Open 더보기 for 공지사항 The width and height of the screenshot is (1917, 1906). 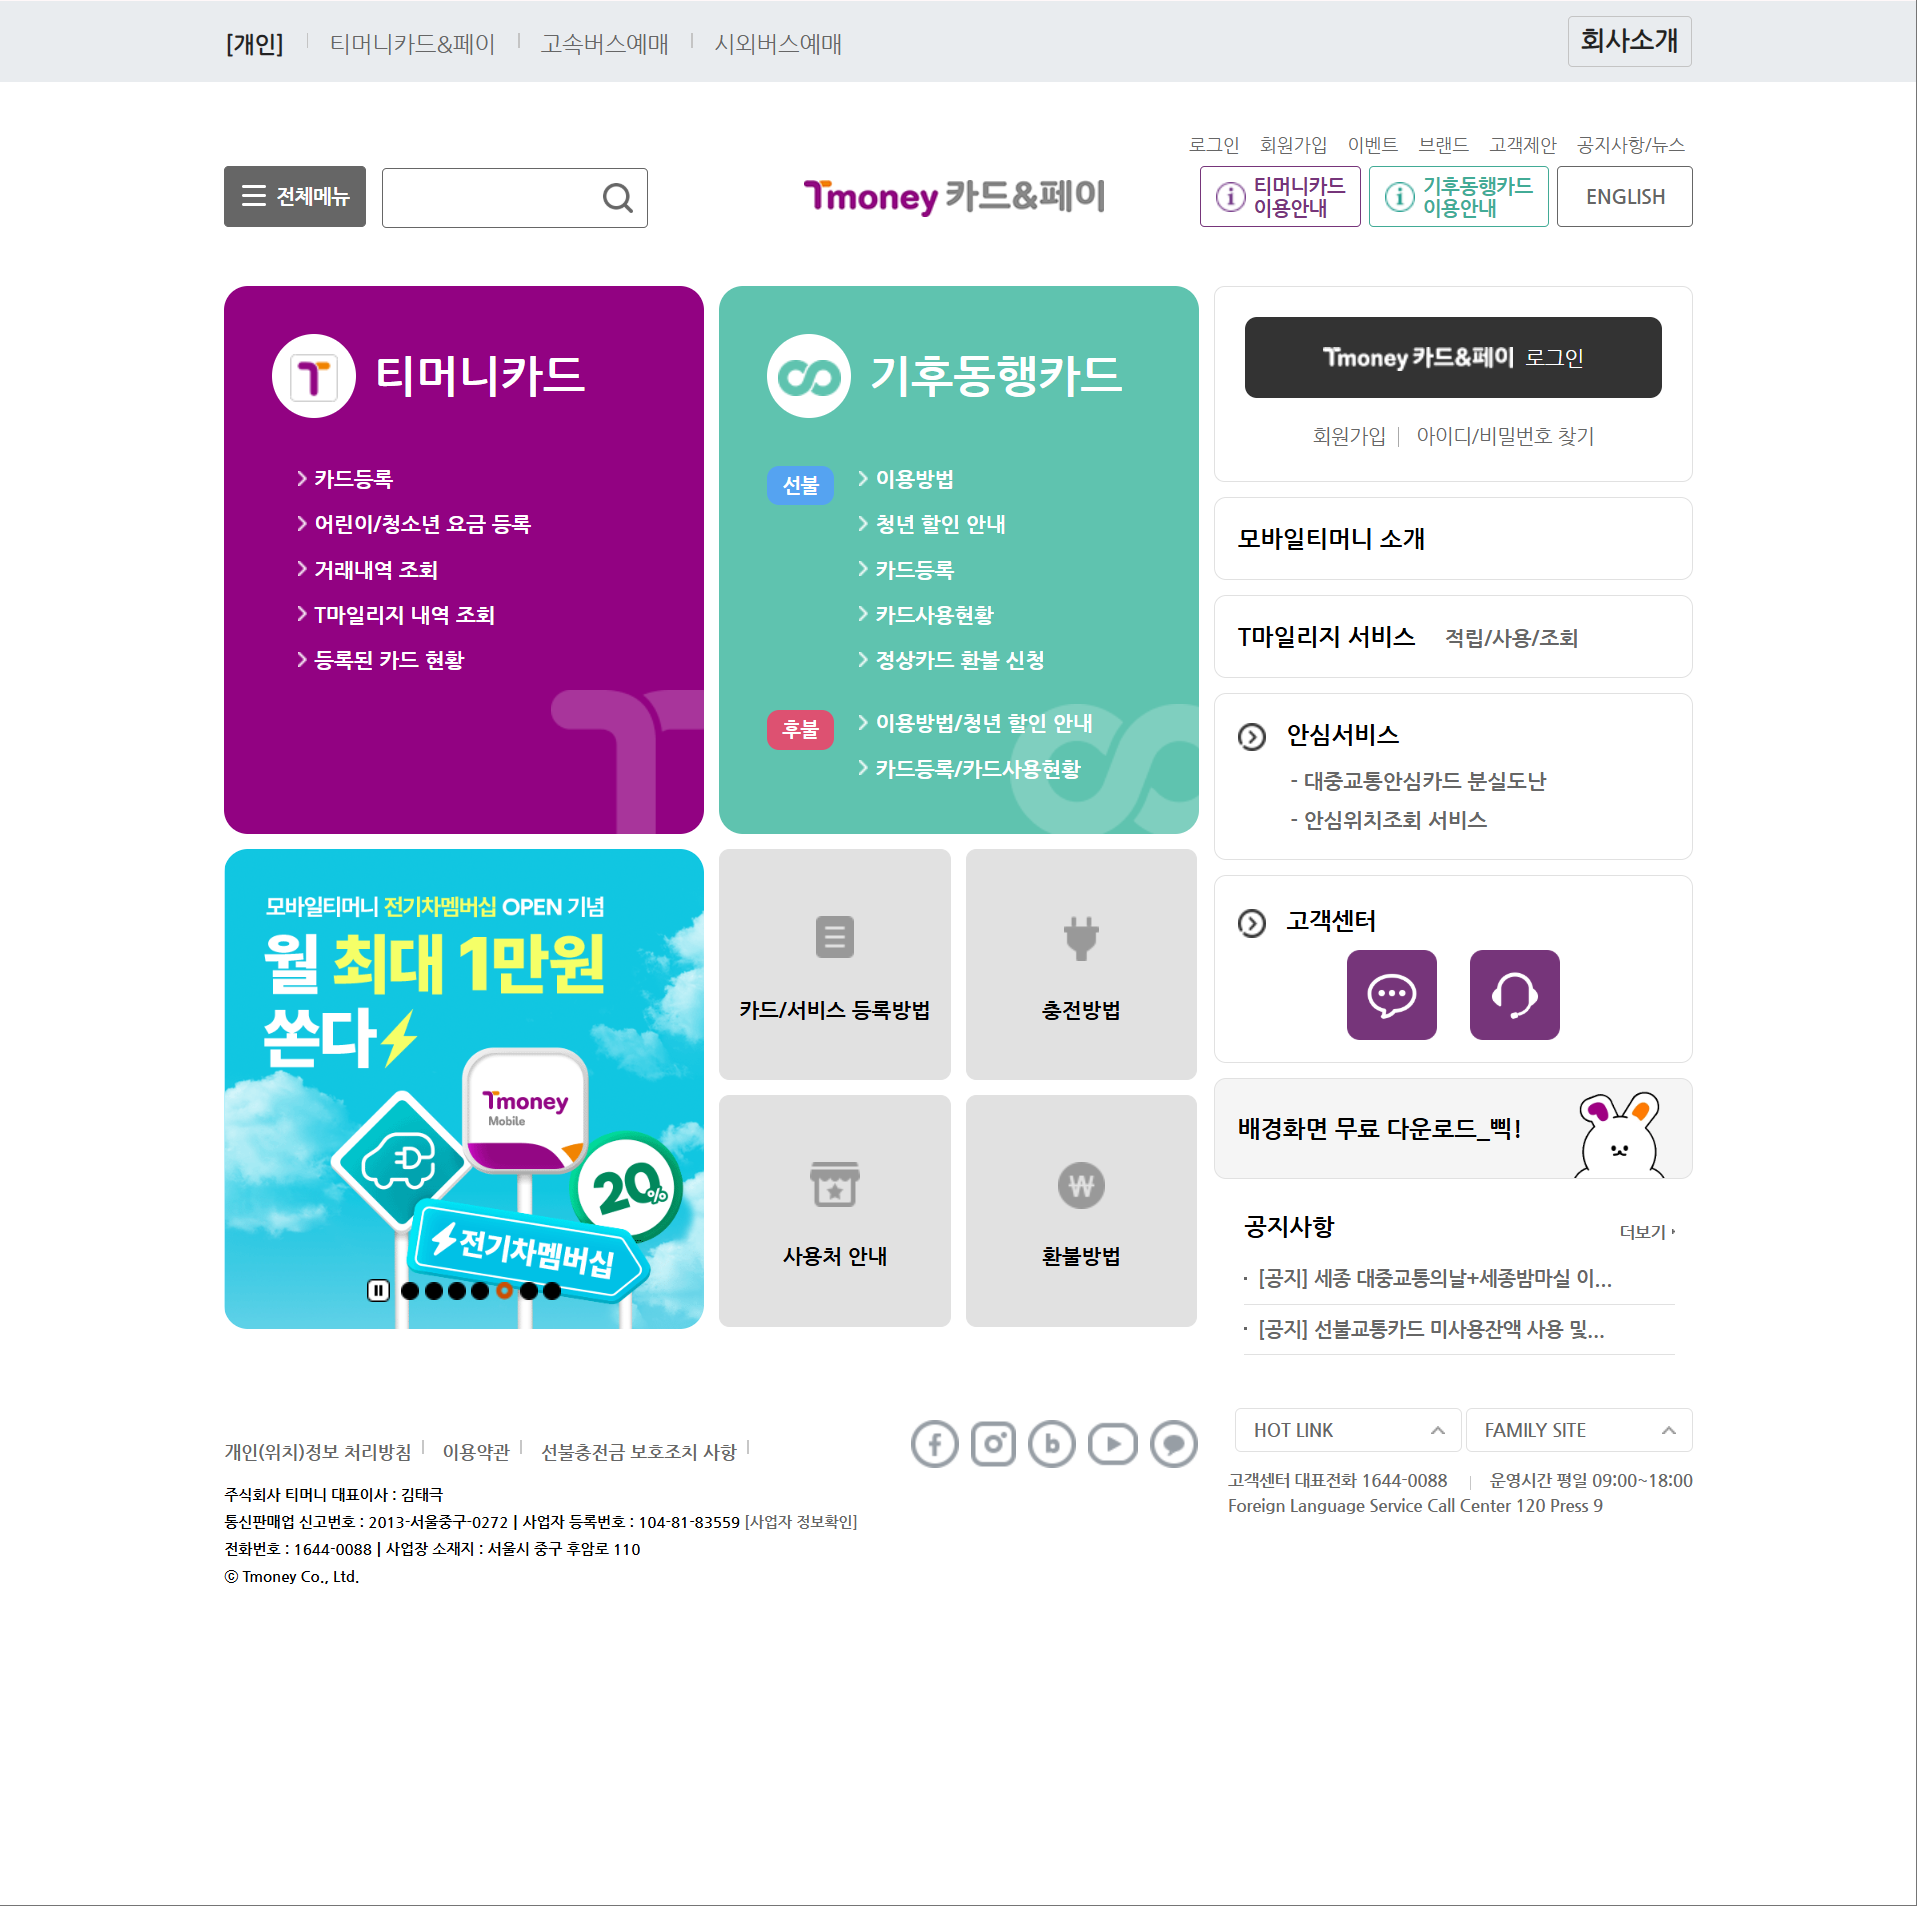(x=1647, y=1232)
